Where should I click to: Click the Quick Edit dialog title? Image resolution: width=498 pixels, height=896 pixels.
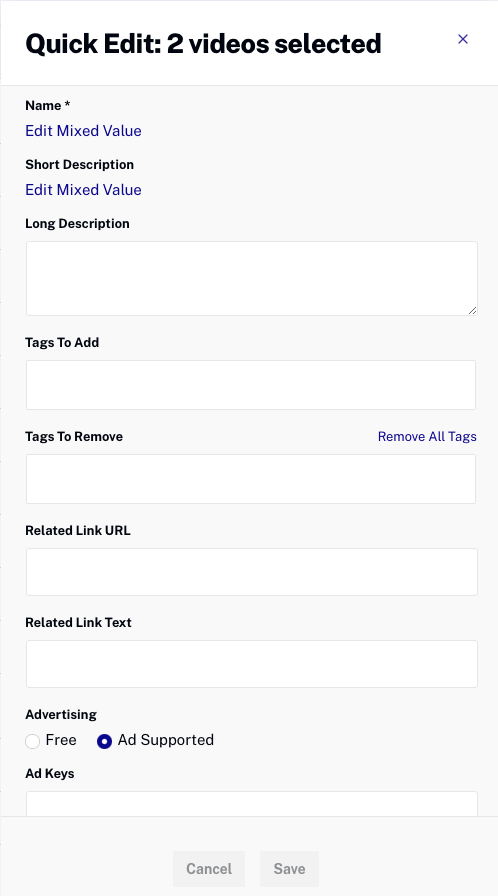click(203, 43)
